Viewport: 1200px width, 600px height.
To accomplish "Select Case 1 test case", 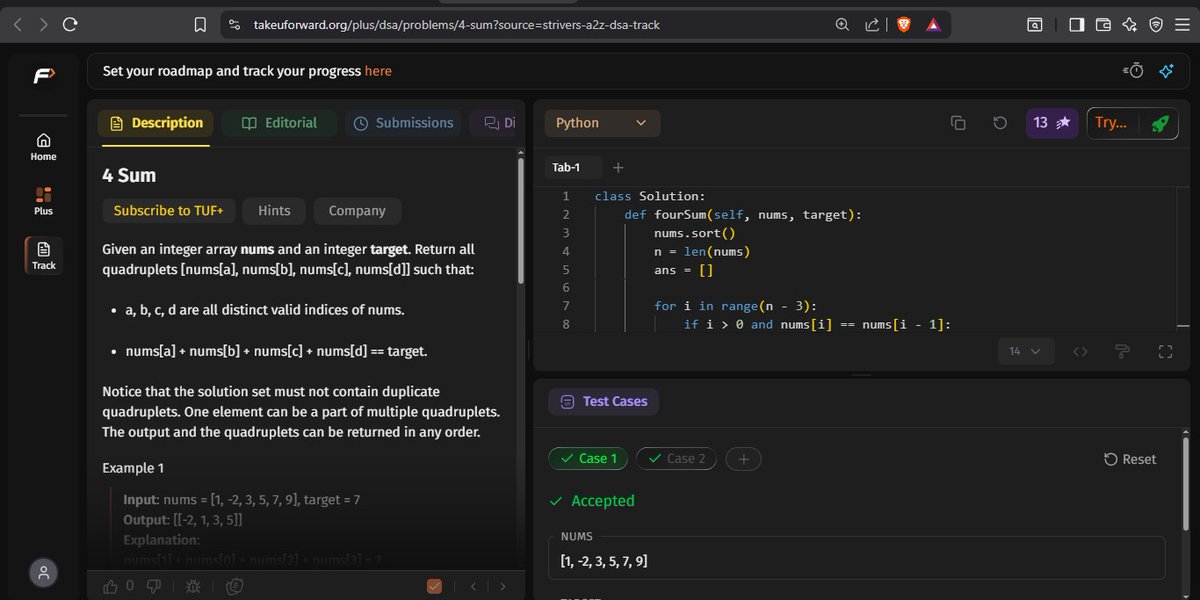I will coord(588,459).
